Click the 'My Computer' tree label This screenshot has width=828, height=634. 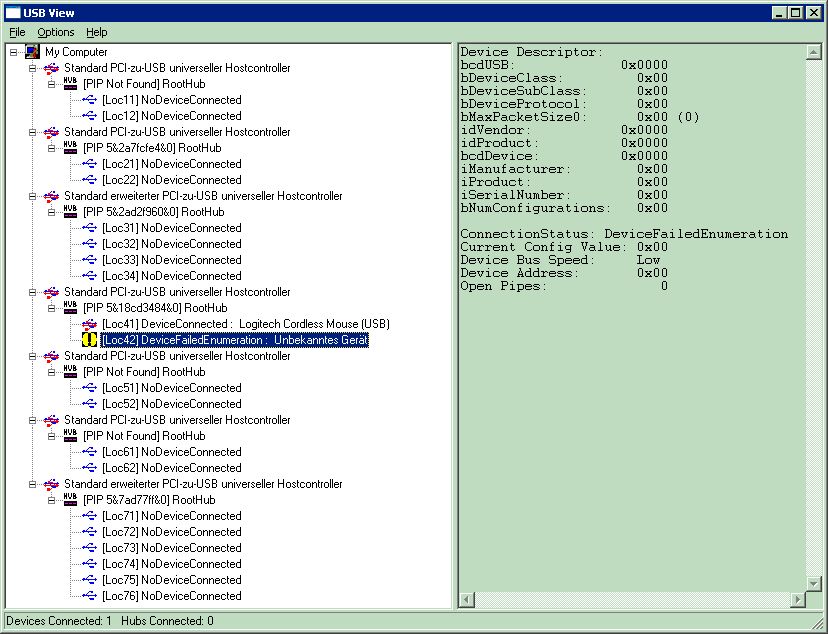pos(76,52)
